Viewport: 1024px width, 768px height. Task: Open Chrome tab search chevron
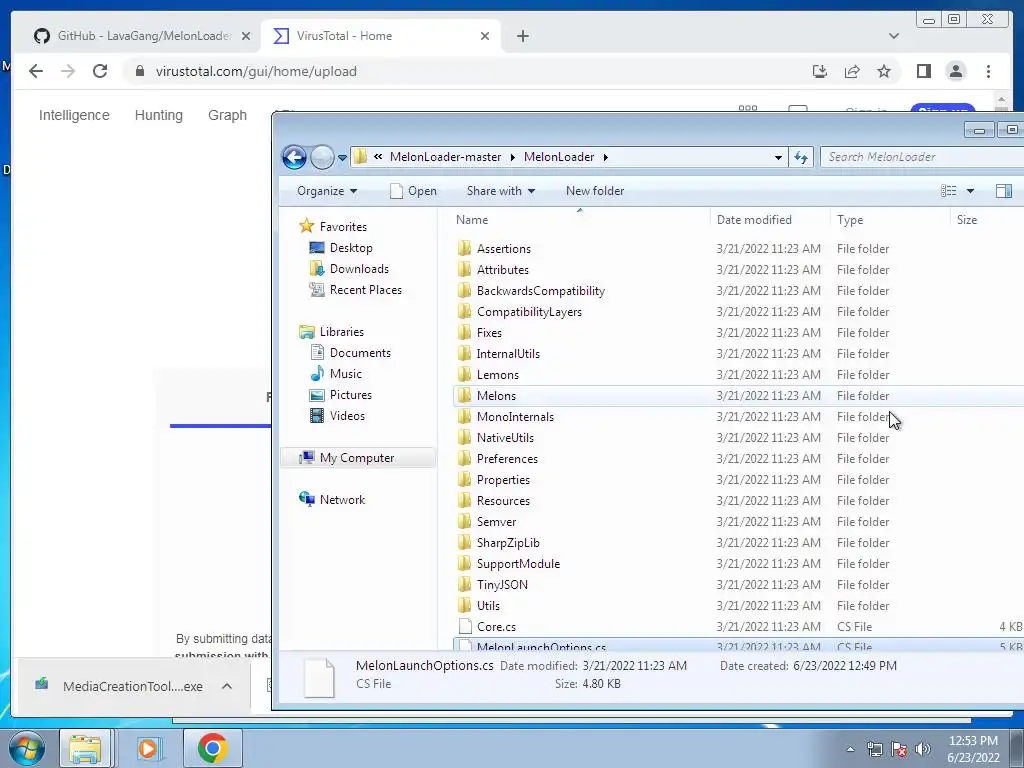tap(893, 36)
